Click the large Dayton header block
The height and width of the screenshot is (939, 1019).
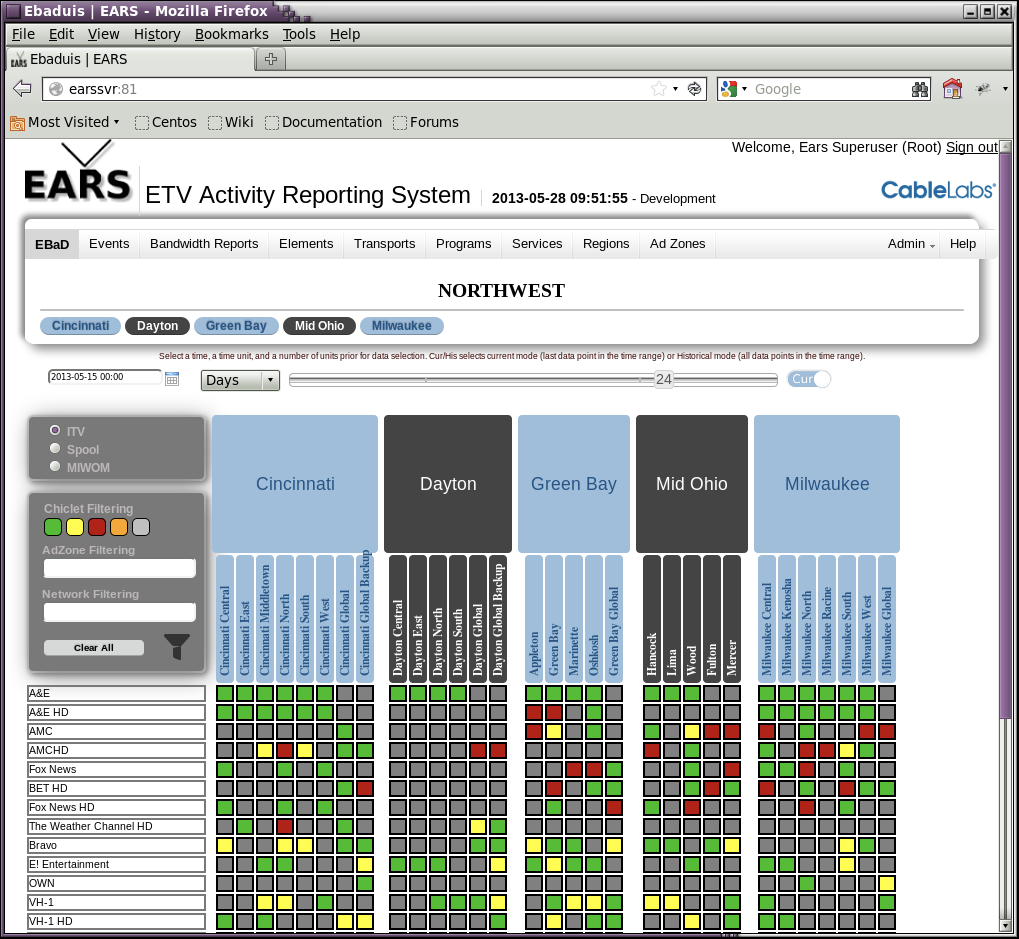pyautogui.click(x=448, y=483)
